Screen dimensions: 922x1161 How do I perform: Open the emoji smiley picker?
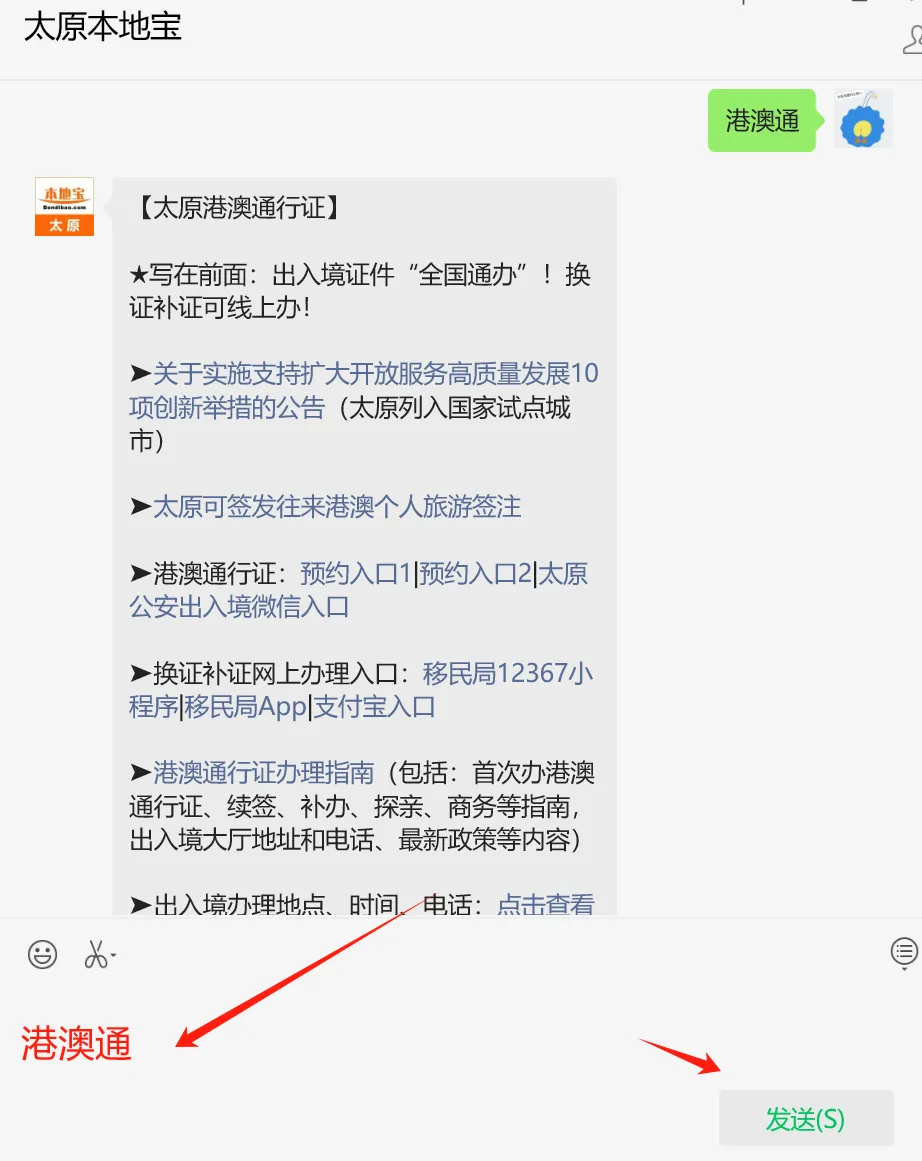coord(42,954)
